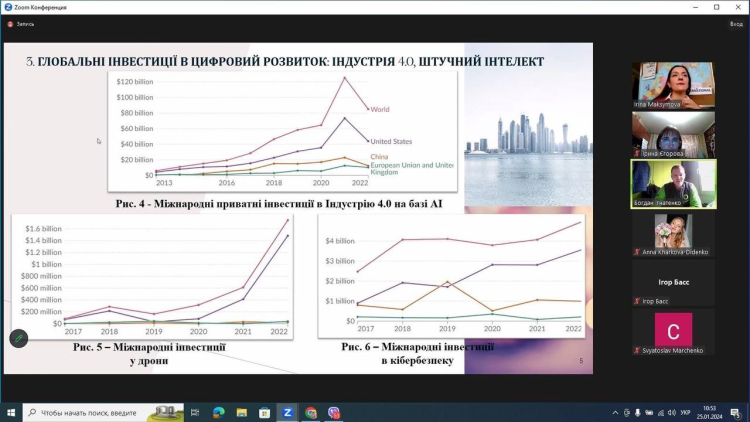Select Ігор Басс participant tile
Viewport: 750px width, 422px height.
click(x=673, y=282)
